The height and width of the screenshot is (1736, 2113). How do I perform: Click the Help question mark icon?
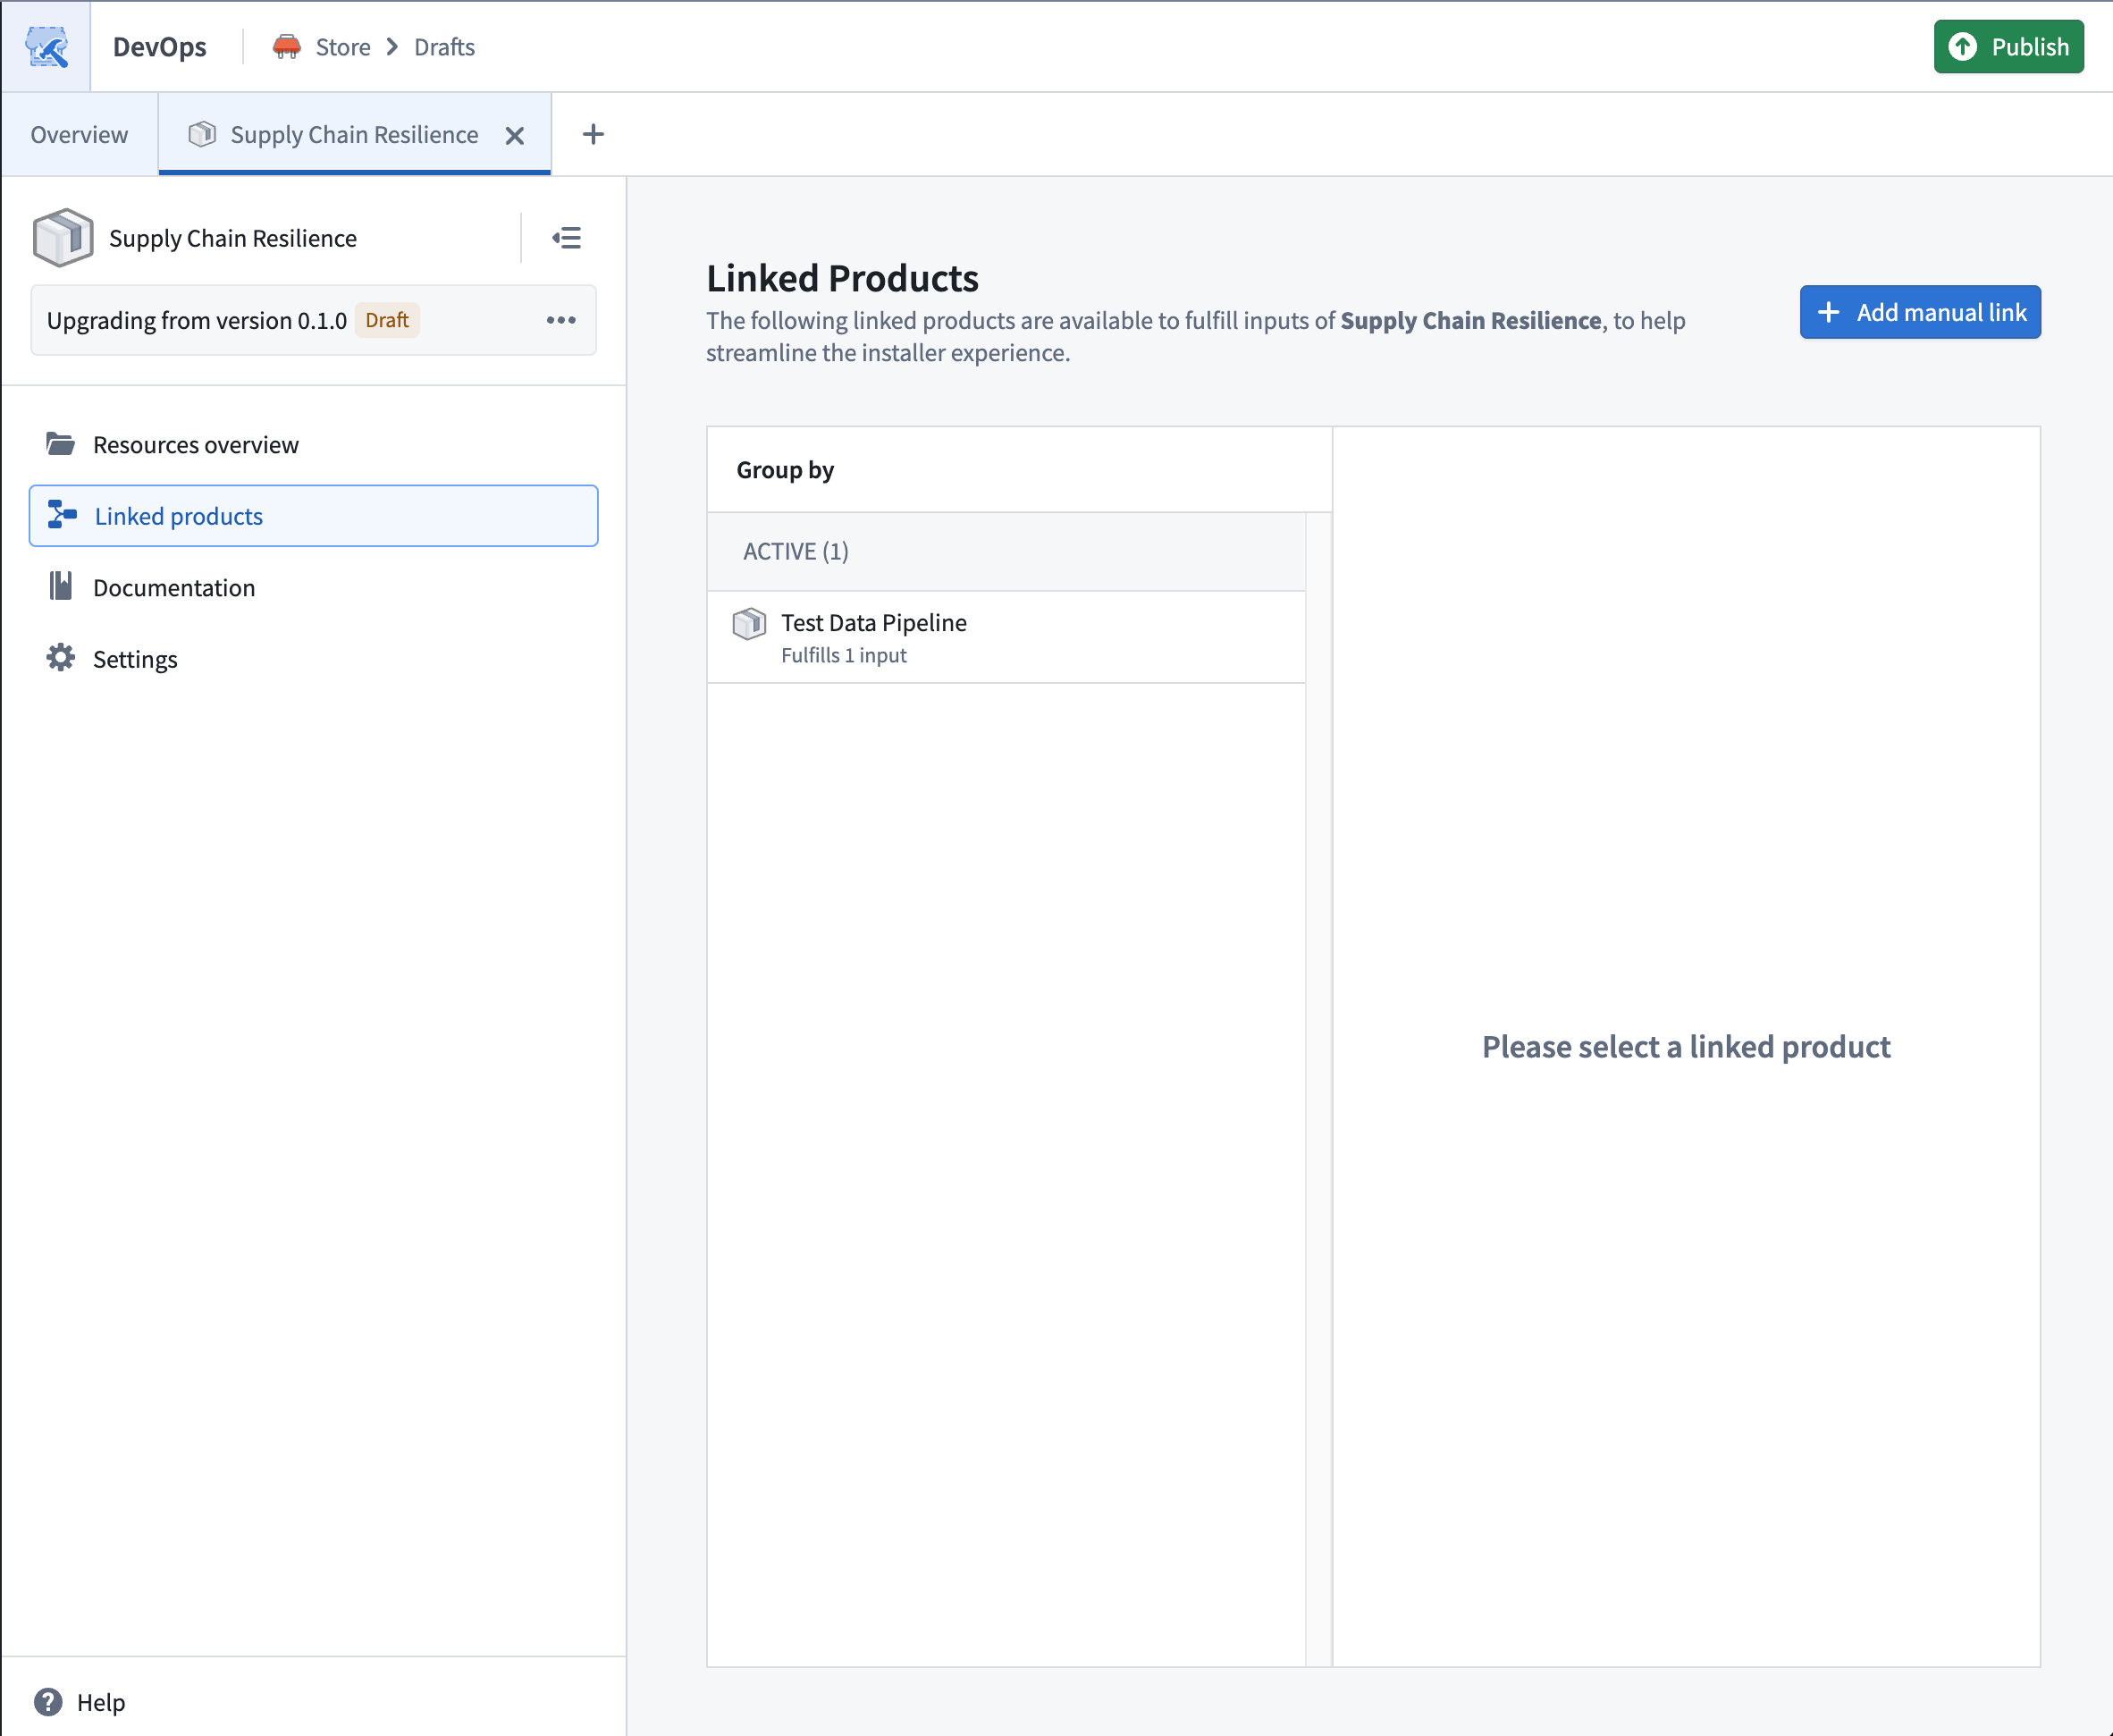(48, 1702)
